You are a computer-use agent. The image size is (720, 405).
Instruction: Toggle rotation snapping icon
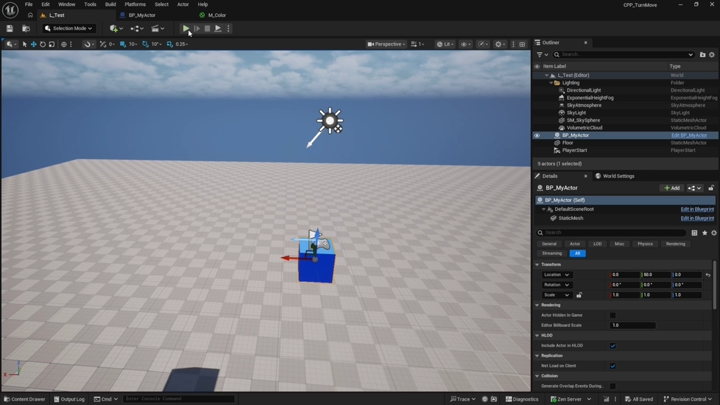pos(145,44)
